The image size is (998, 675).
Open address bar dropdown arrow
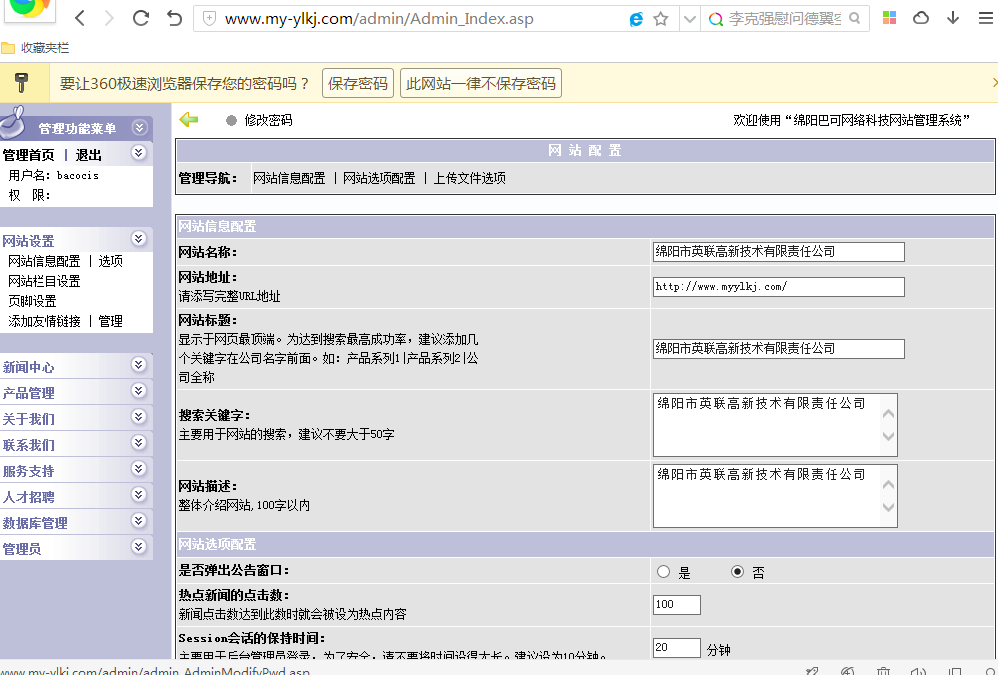click(689, 19)
